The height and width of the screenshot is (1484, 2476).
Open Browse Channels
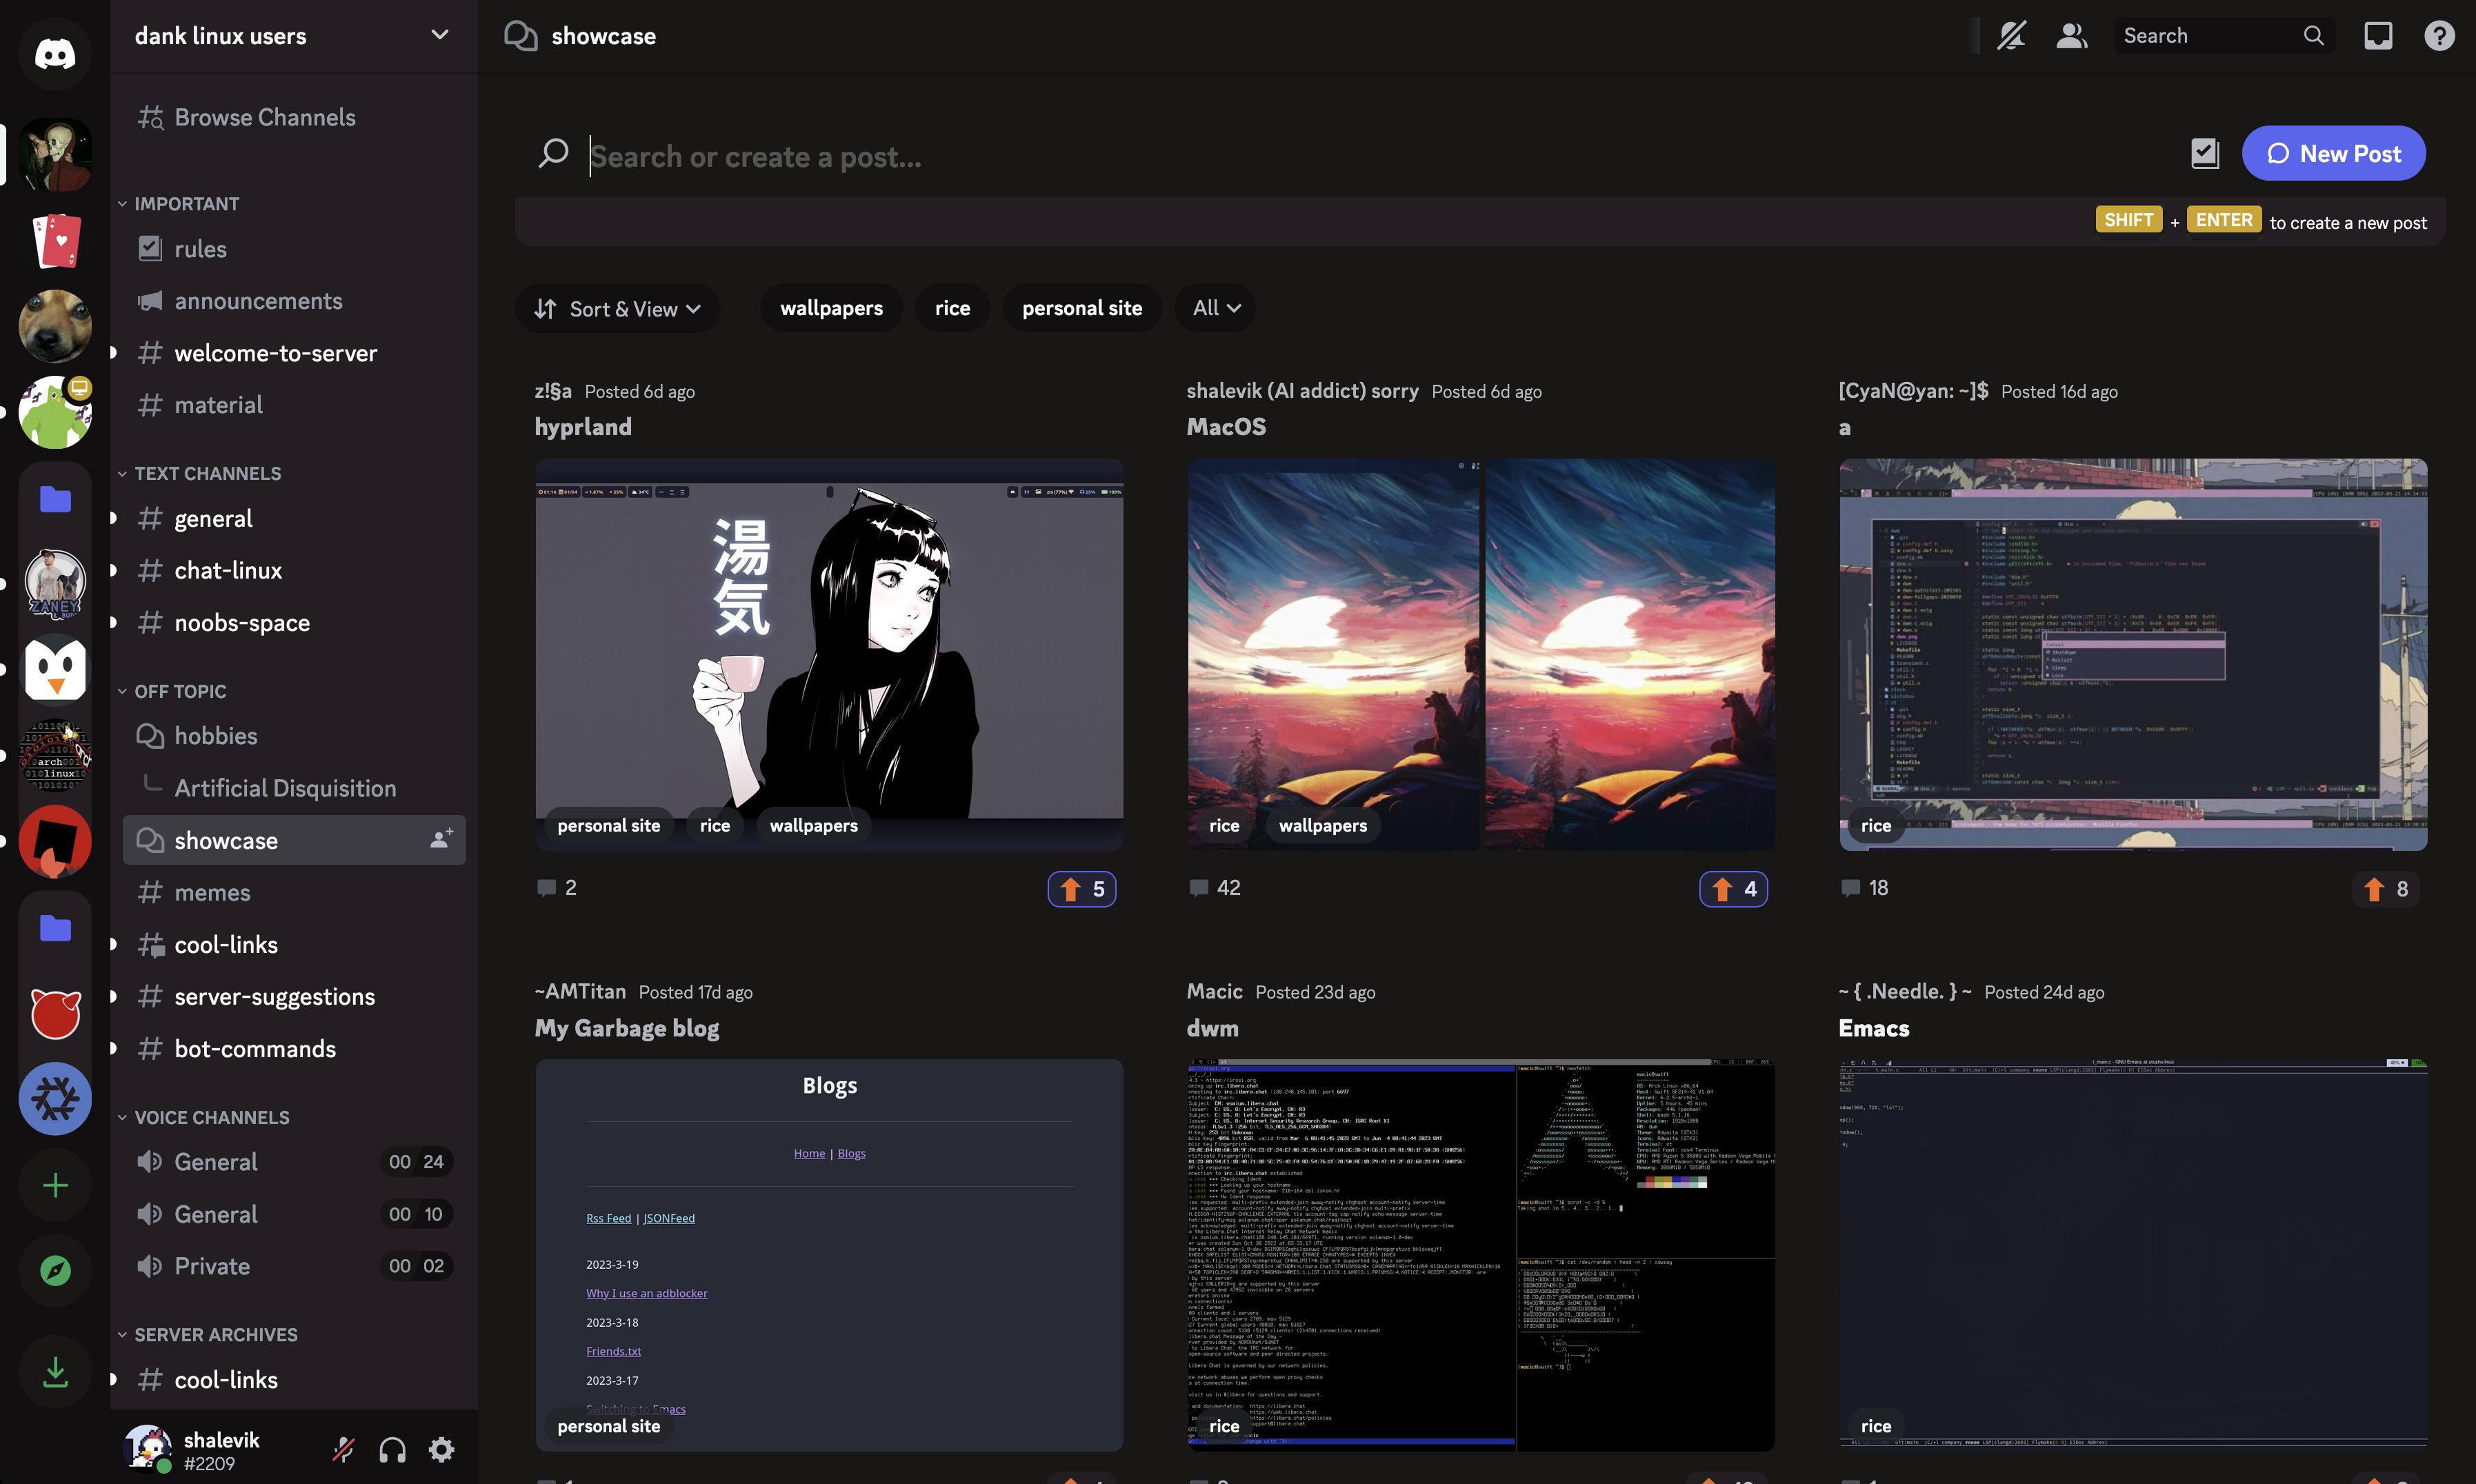(x=294, y=117)
